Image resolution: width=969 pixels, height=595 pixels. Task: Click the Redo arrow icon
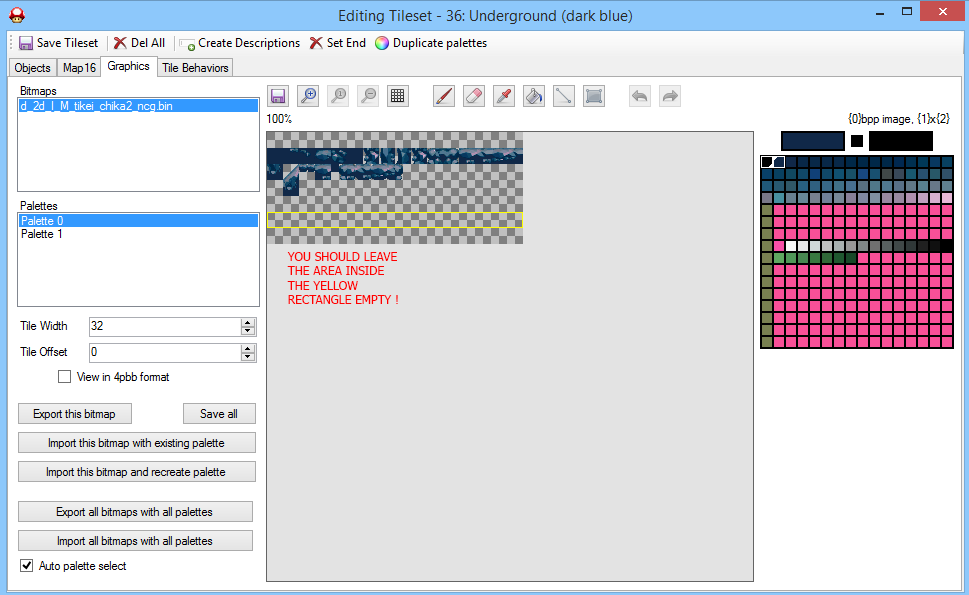pos(670,96)
